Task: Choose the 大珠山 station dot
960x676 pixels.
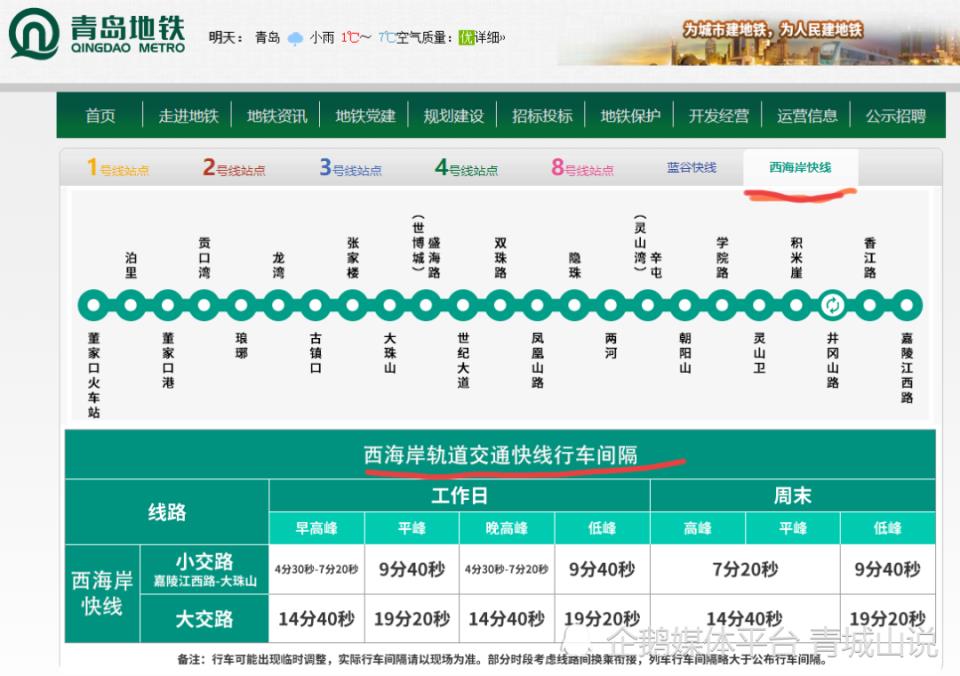Action: coord(389,304)
